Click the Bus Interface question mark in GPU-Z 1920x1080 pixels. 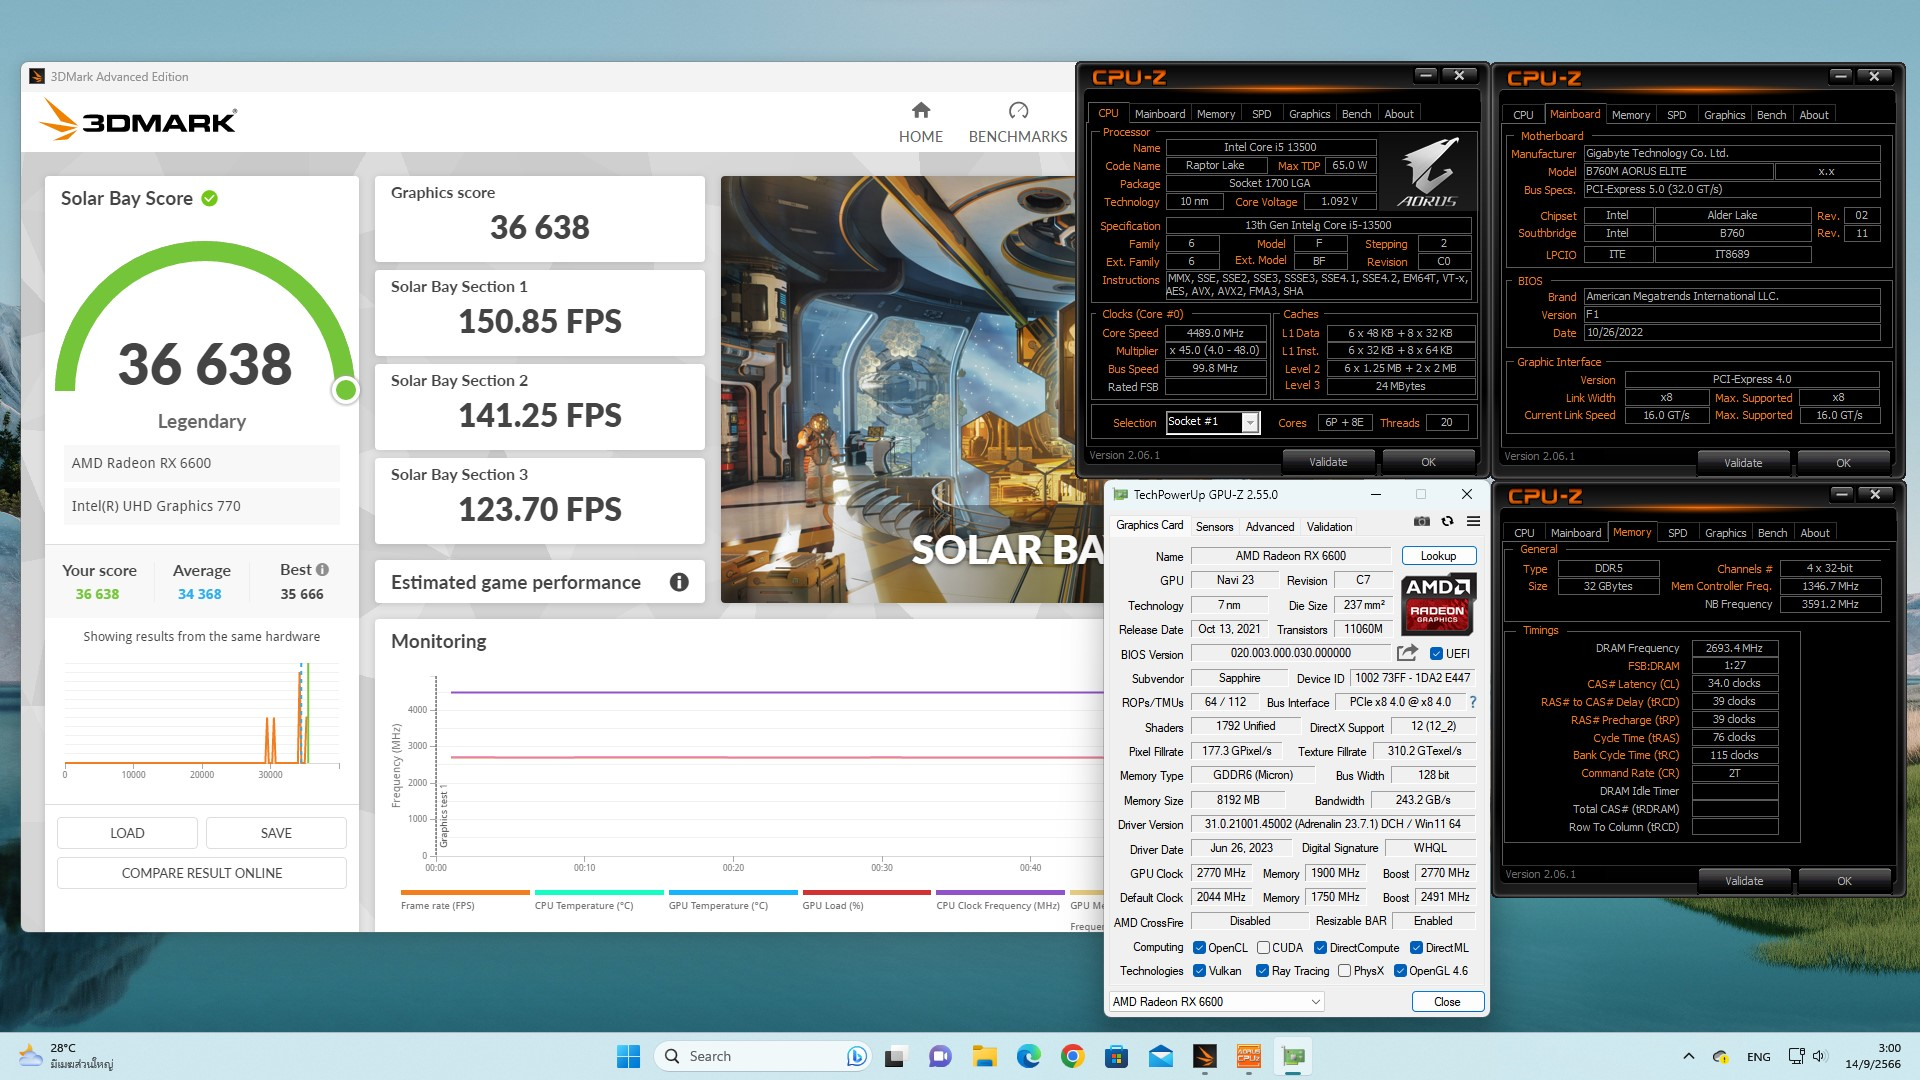point(1473,702)
